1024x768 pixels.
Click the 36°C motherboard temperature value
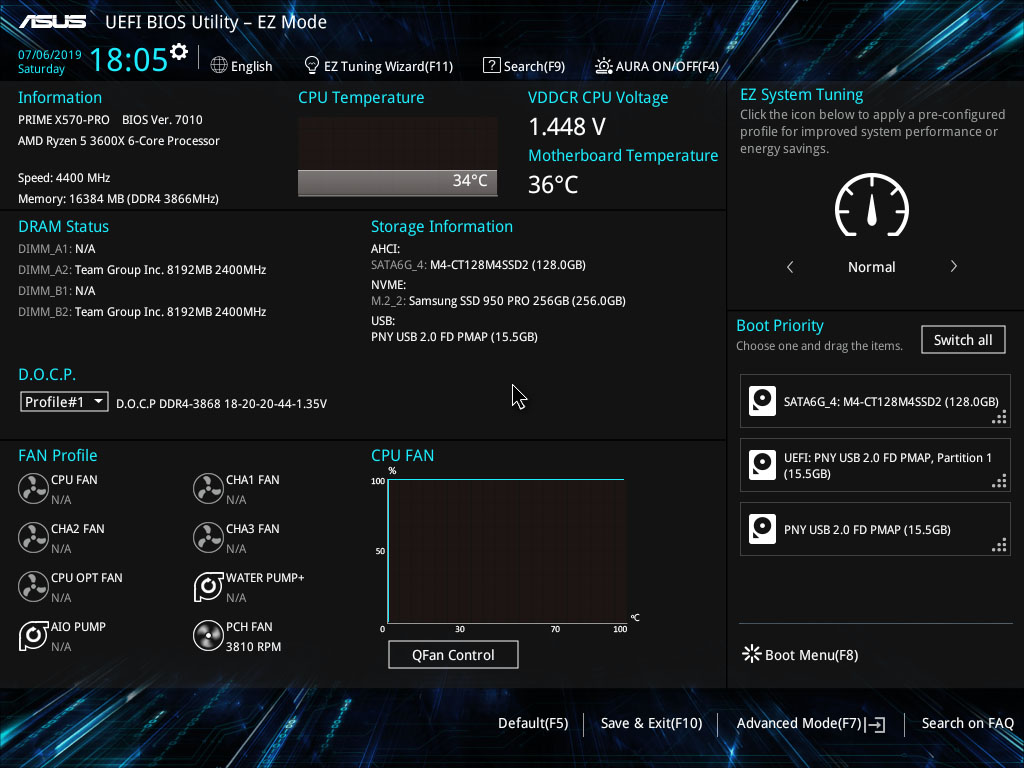pyautogui.click(x=553, y=185)
